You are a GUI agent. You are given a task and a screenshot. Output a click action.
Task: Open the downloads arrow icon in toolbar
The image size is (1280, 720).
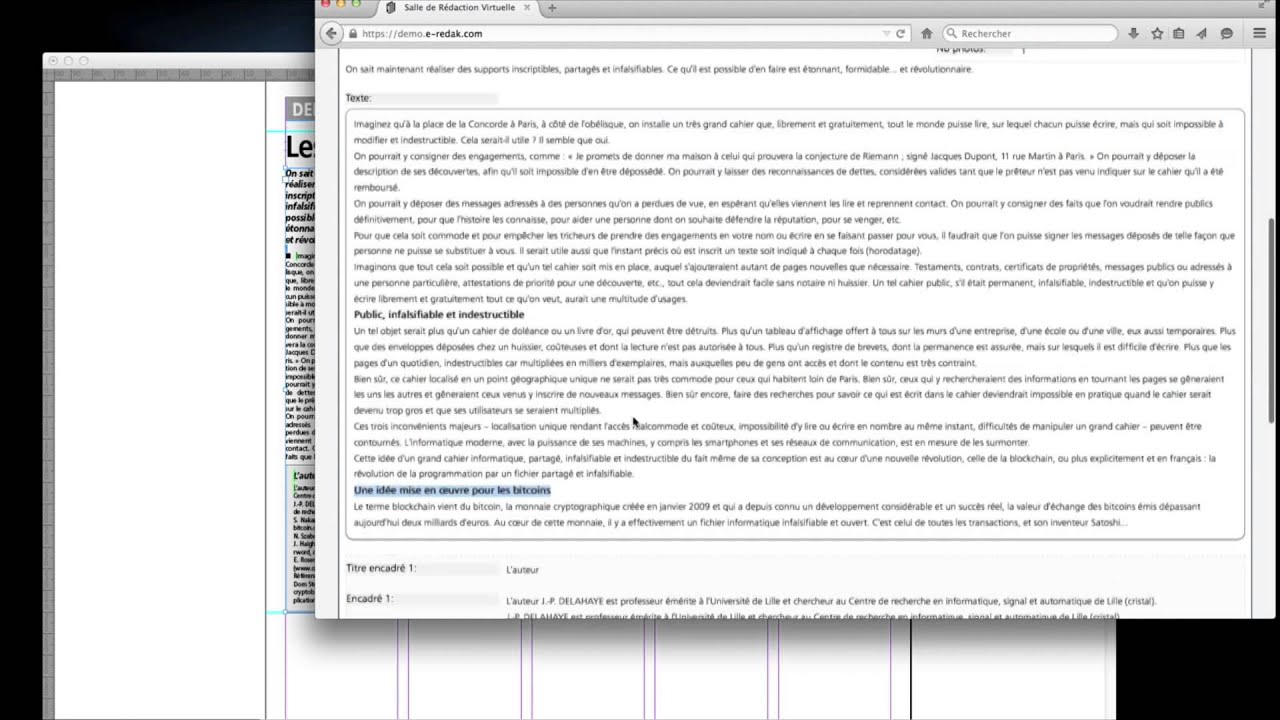(x=1133, y=33)
